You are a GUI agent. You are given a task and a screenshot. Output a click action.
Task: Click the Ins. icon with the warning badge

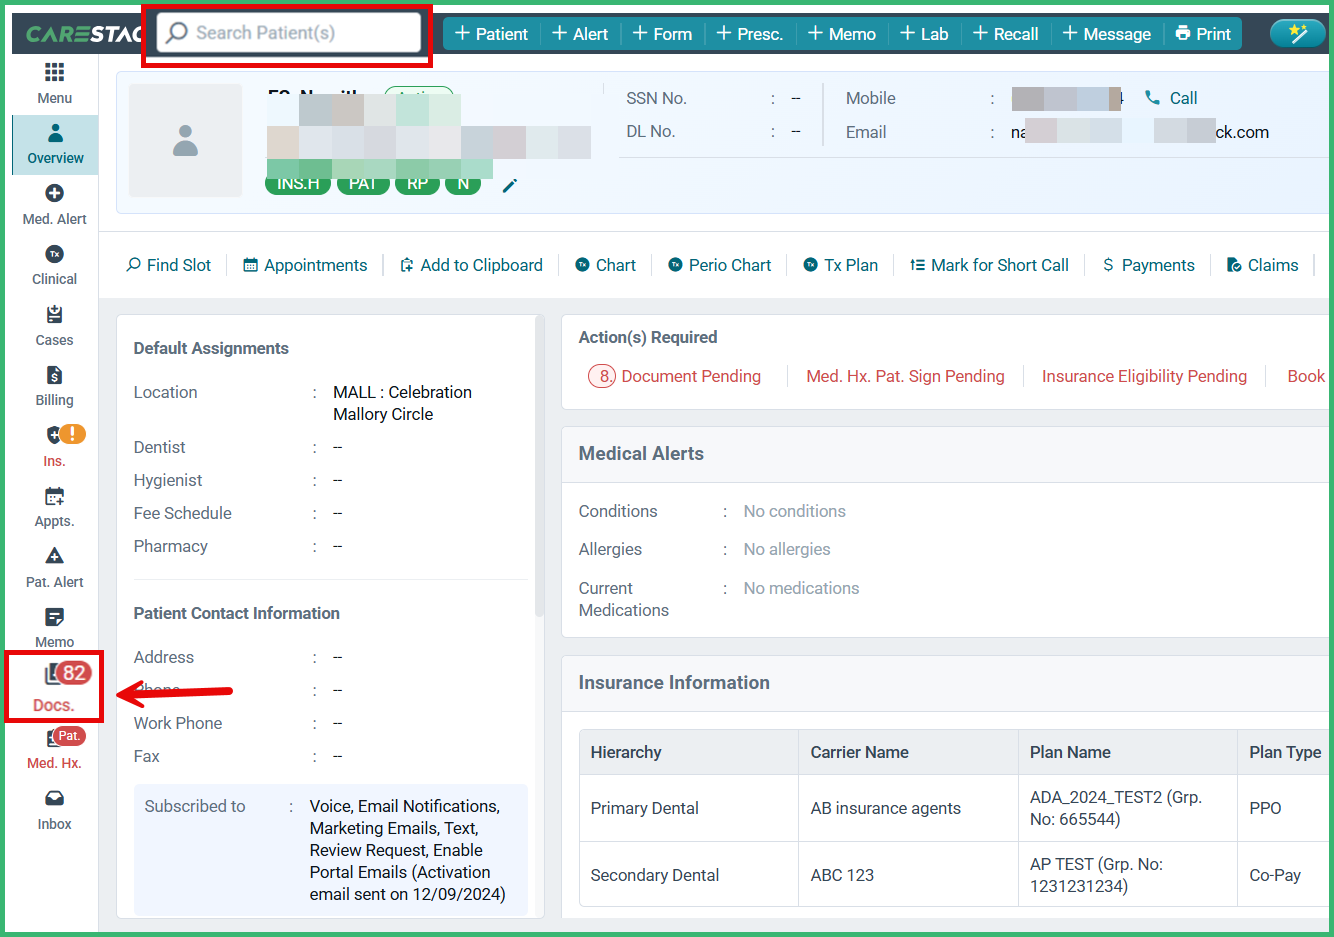(x=54, y=445)
